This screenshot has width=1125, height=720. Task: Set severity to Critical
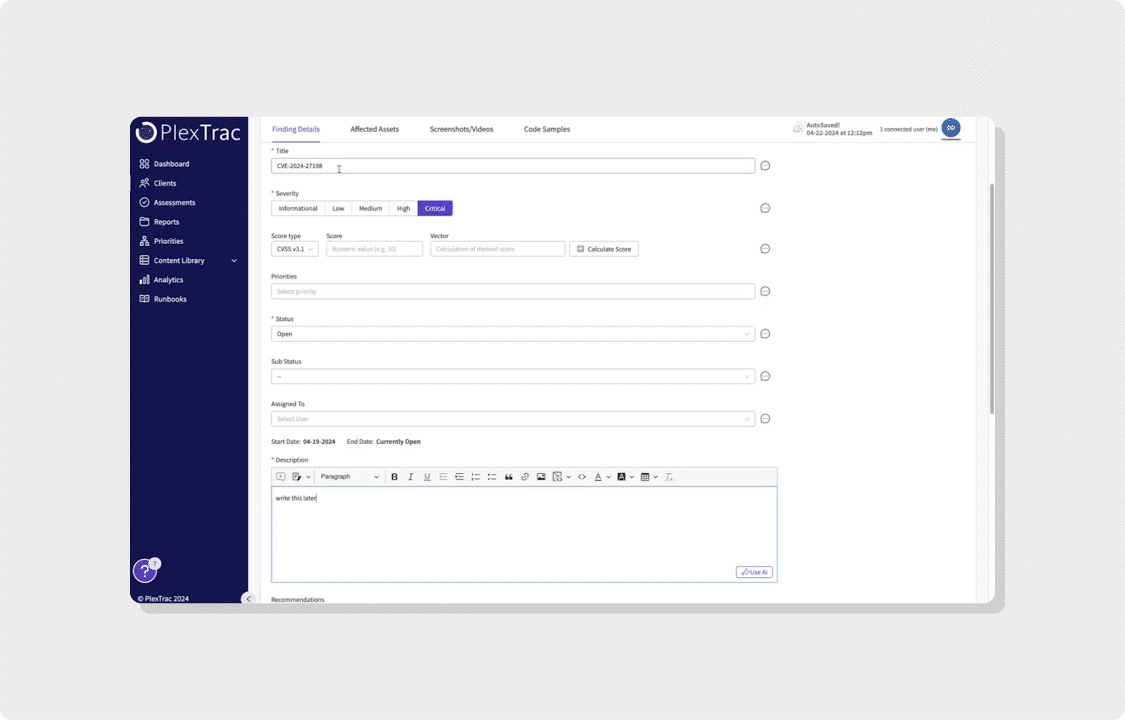(435, 209)
